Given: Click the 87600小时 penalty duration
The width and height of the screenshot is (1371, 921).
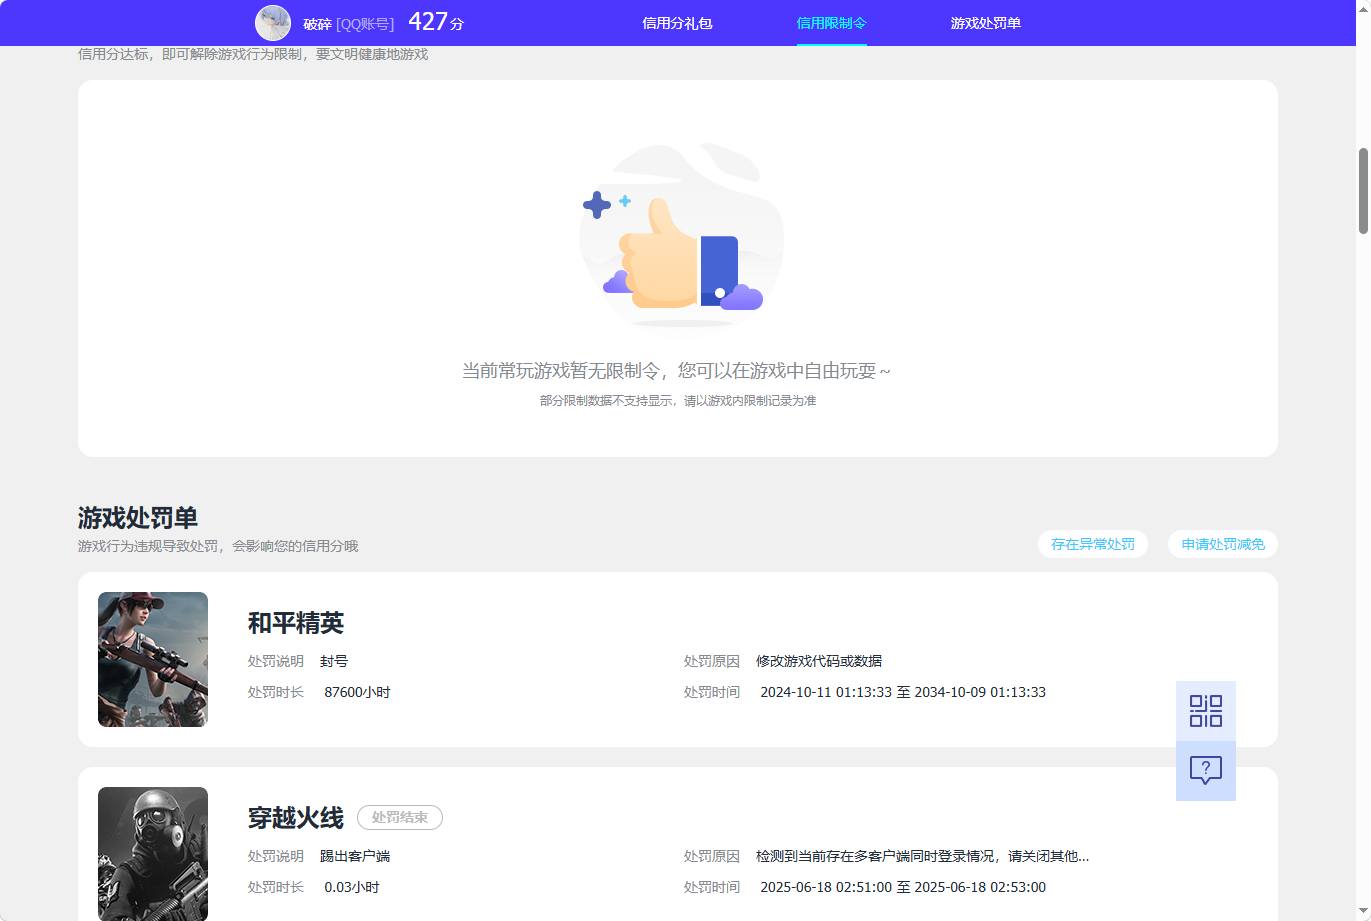Looking at the screenshot, I should coord(357,692).
